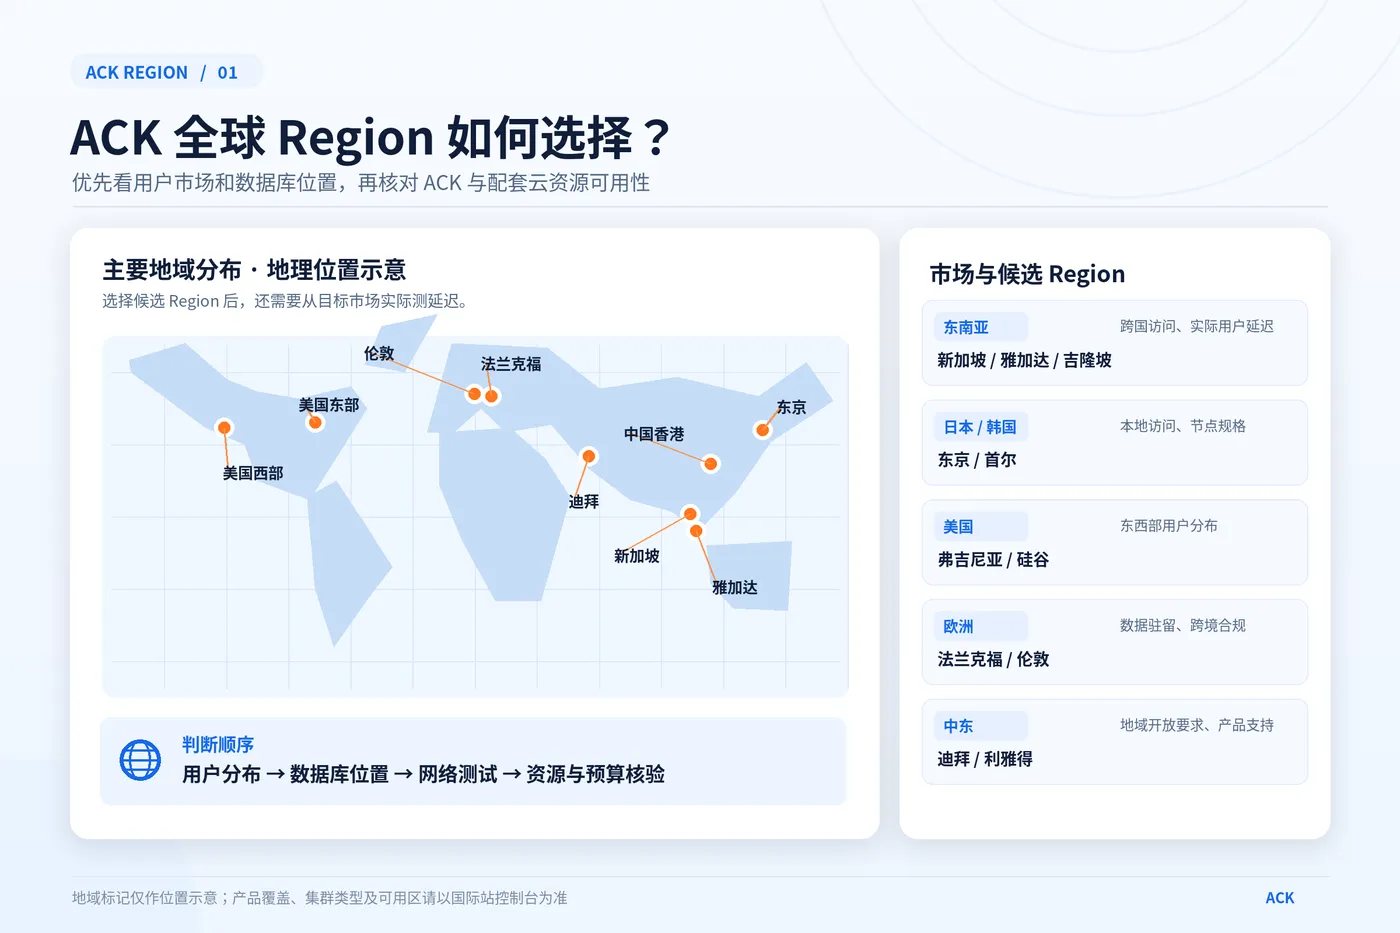Click the 中国香港 orange map marker
Image resolution: width=1400 pixels, height=933 pixels.
[711, 463]
